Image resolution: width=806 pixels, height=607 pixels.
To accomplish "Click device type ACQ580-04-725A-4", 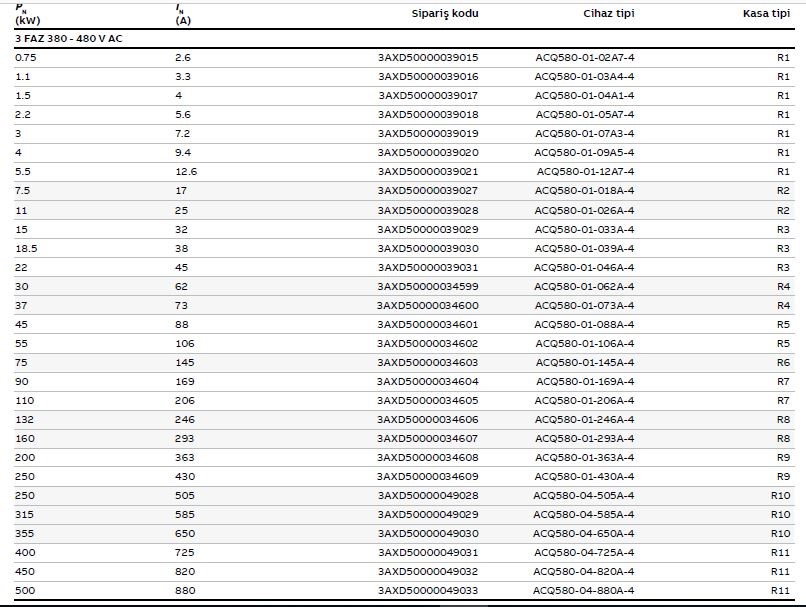I will click(584, 553).
